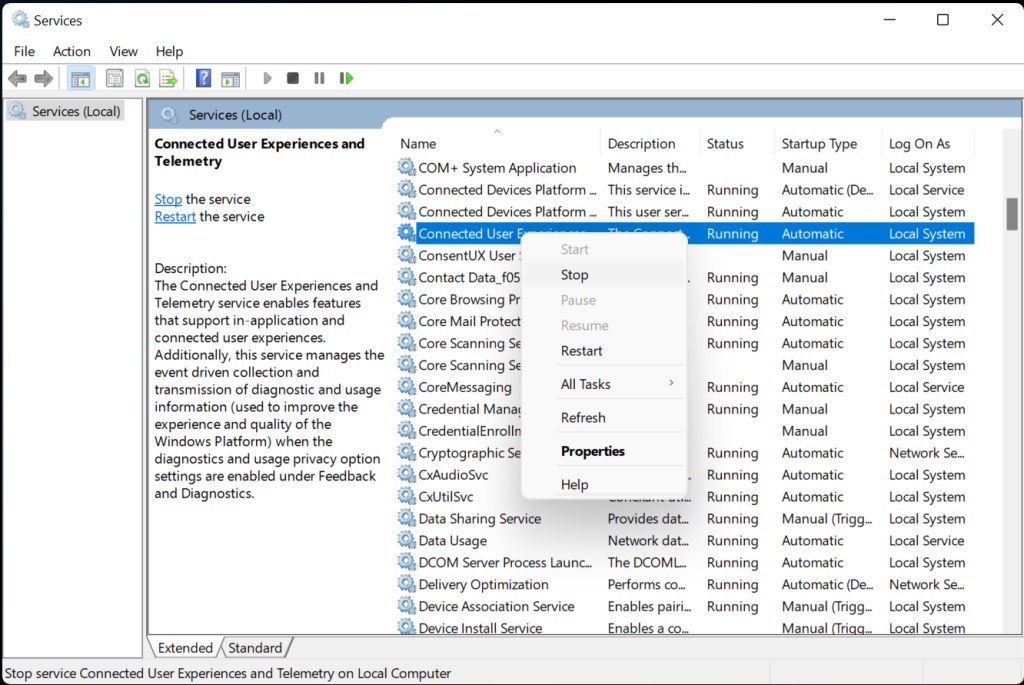Choose Restart in the context menu
The height and width of the screenshot is (685, 1024).
pos(582,351)
